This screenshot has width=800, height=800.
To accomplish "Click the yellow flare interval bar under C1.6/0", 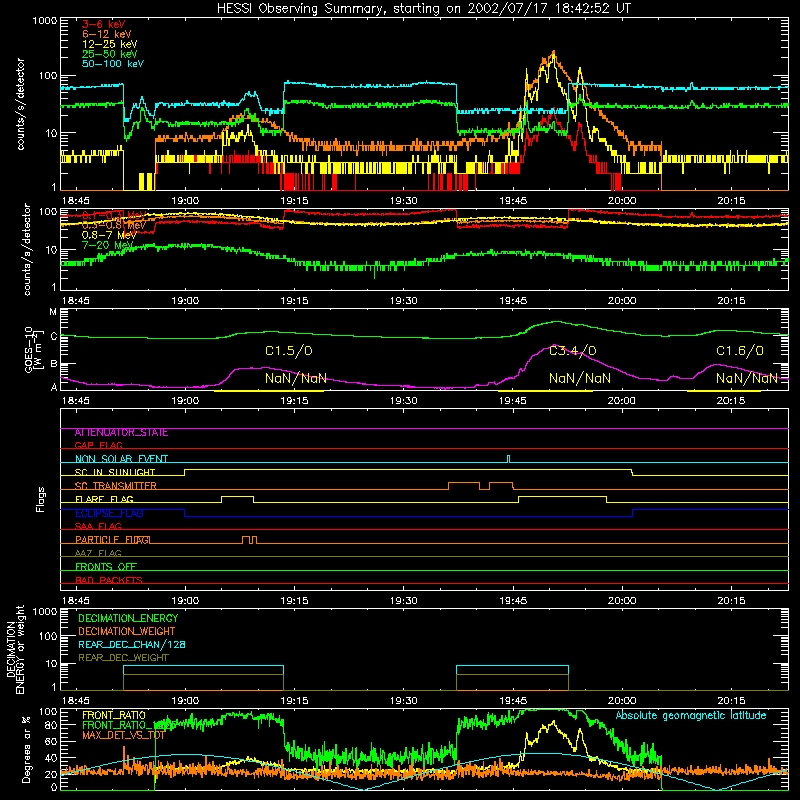I will 724,391.
